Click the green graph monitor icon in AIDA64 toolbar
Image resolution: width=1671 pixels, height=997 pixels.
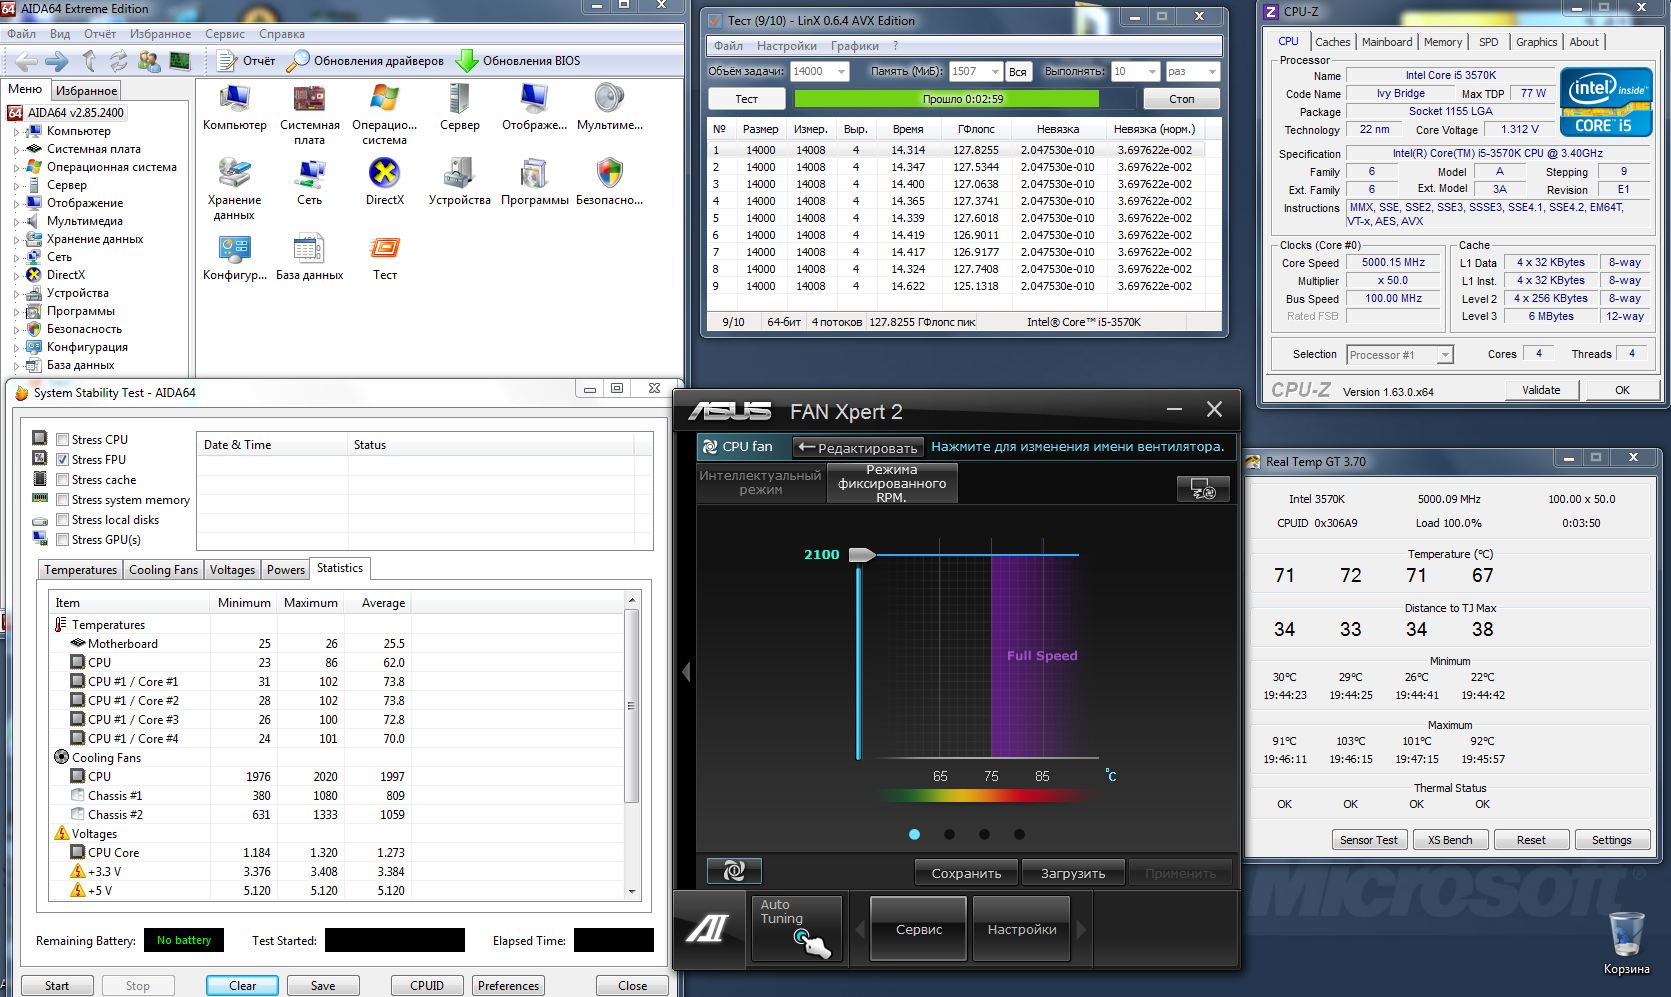[x=180, y=61]
